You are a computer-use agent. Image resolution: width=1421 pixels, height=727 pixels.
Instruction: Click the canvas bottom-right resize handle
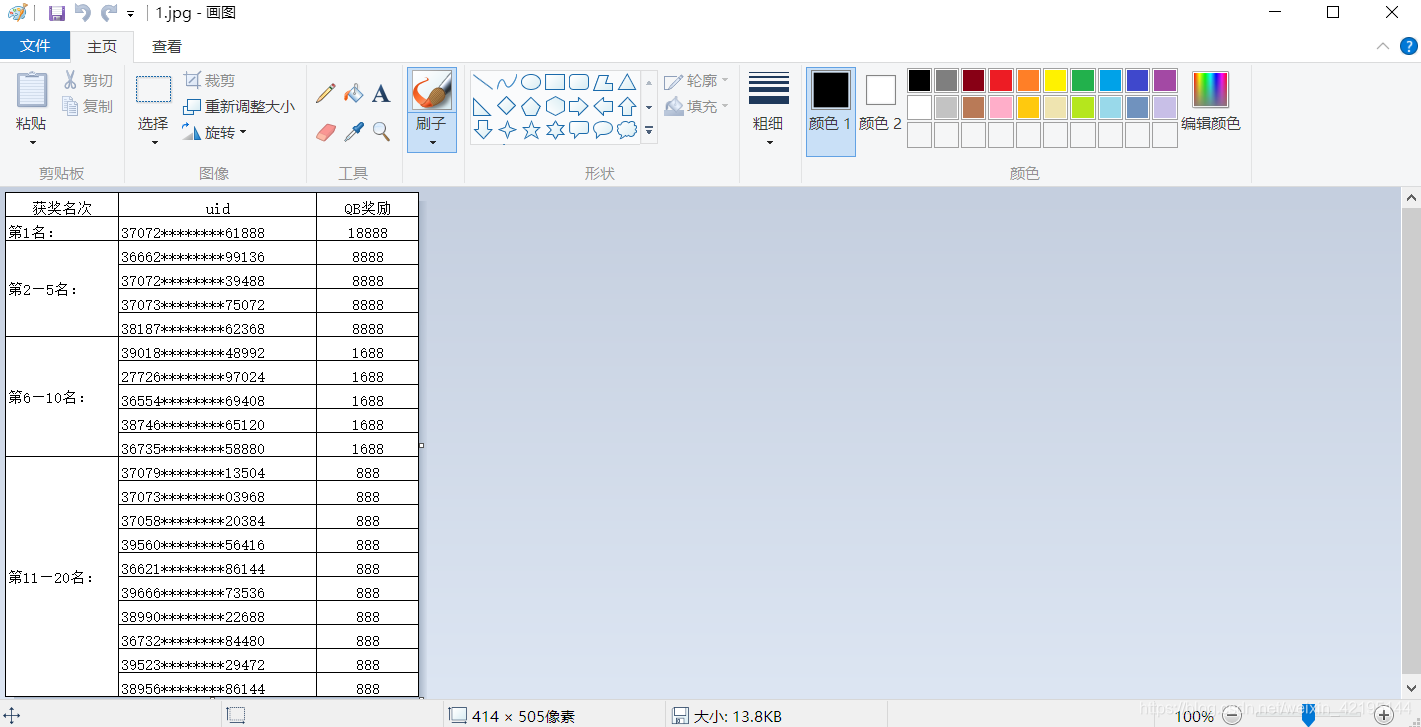421,699
